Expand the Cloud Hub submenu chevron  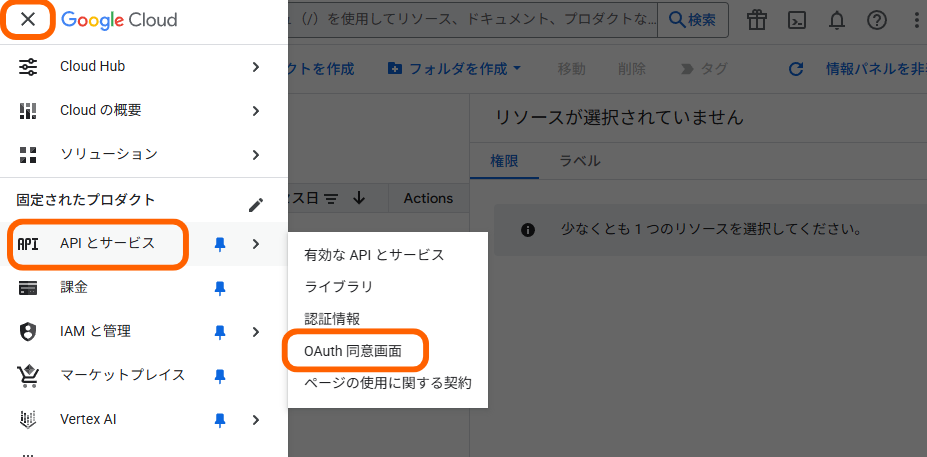tap(255, 67)
